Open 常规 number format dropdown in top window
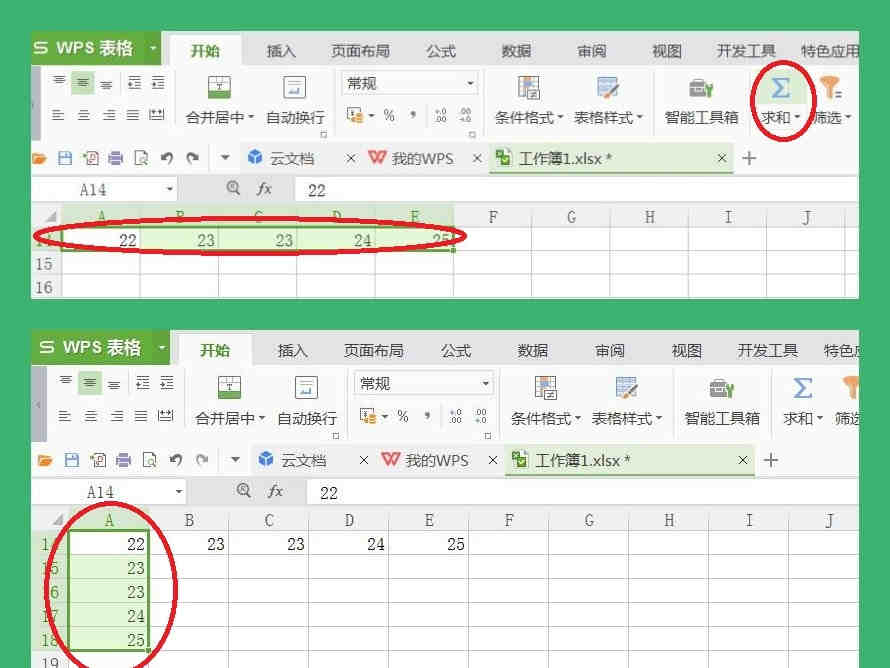This screenshot has height=668, width=890. (470, 84)
